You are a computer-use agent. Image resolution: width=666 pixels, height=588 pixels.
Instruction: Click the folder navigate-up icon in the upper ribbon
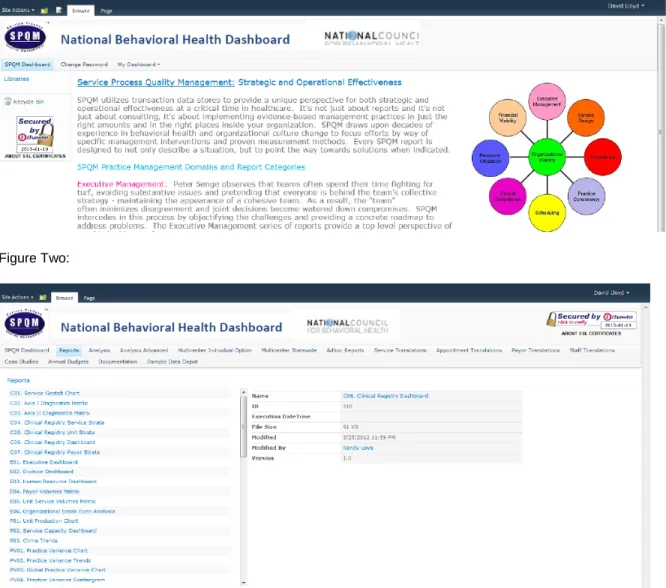click(x=44, y=10)
